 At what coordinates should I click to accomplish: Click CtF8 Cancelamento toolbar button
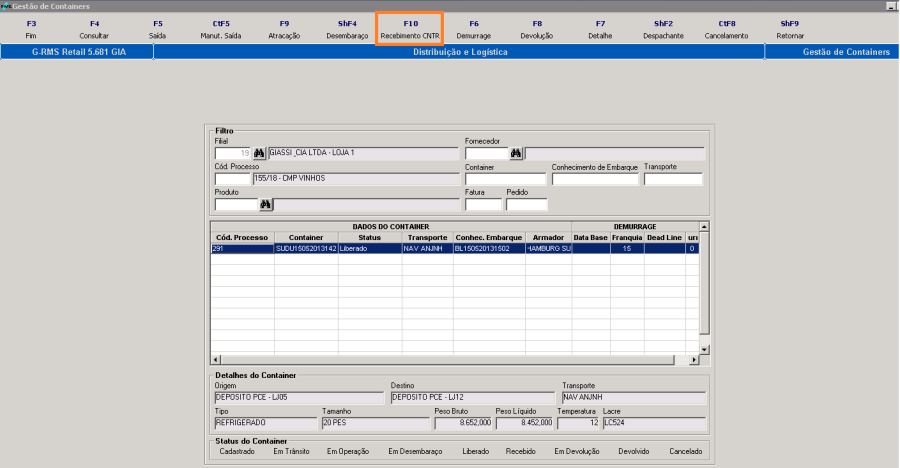pos(727,29)
